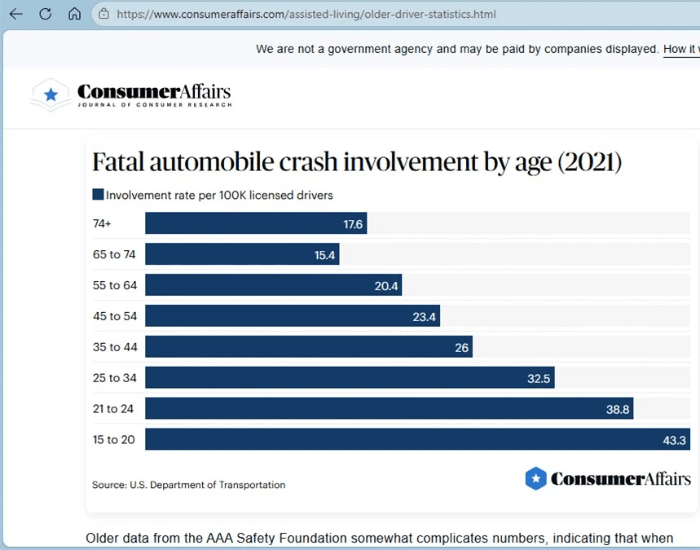The height and width of the screenshot is (550, 700).
Task: Select the '25 to 34' age label
Action: click(115, 378)
